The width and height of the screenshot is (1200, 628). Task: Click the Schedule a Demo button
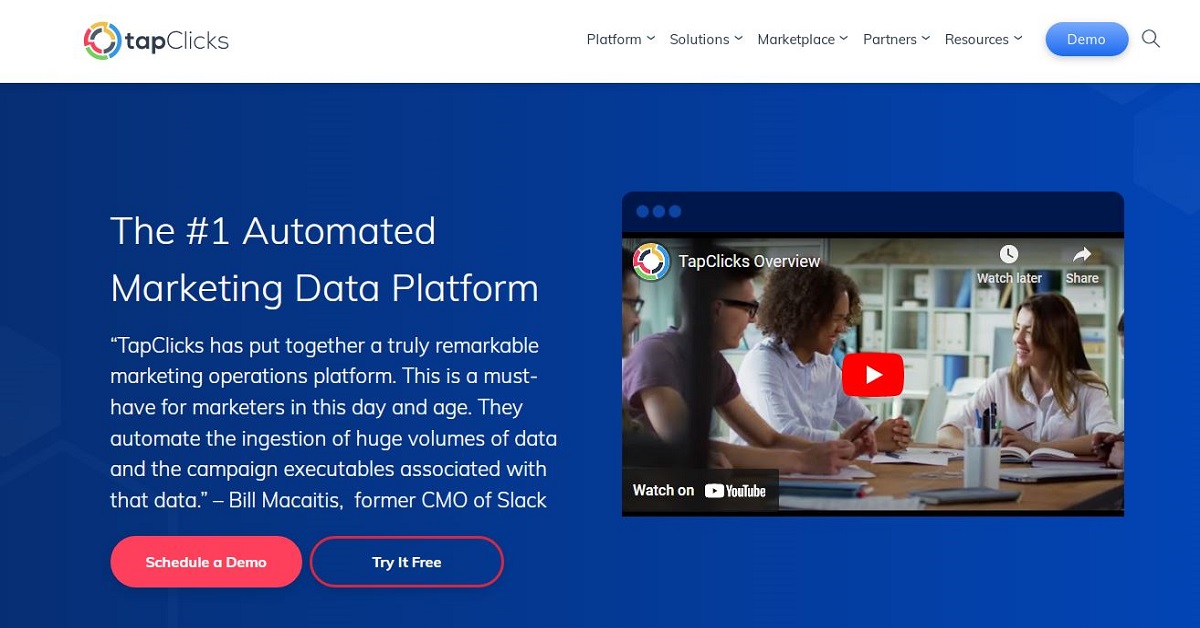tap(206, 562)
